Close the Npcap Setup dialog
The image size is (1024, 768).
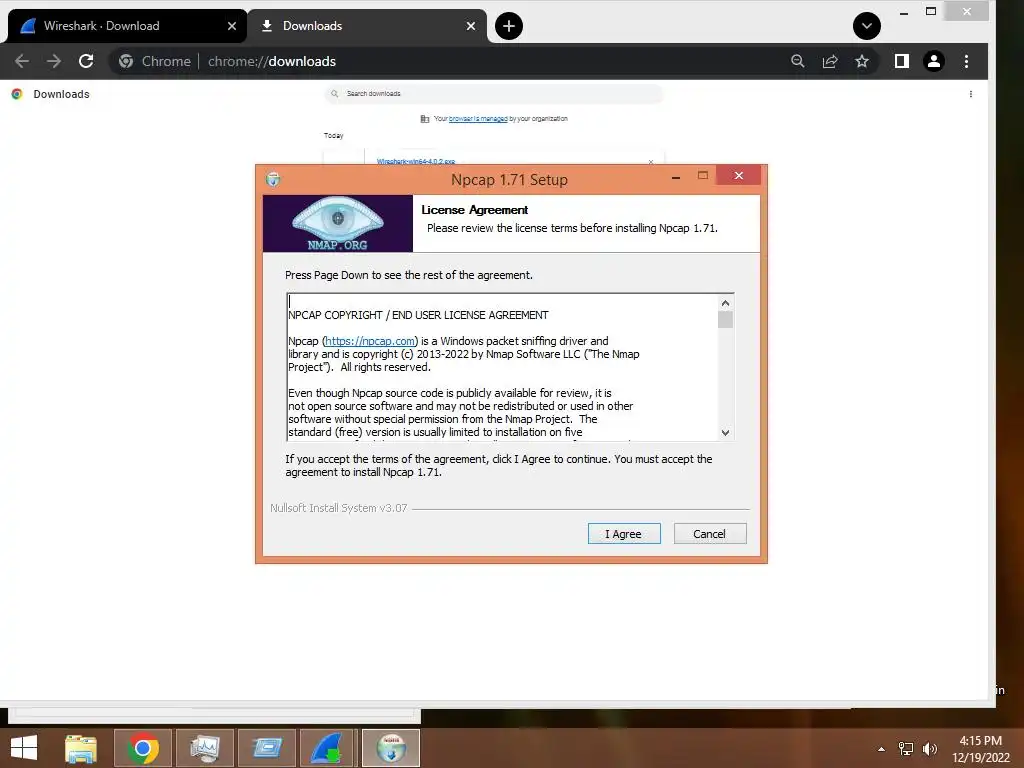[x=739, y=175]
